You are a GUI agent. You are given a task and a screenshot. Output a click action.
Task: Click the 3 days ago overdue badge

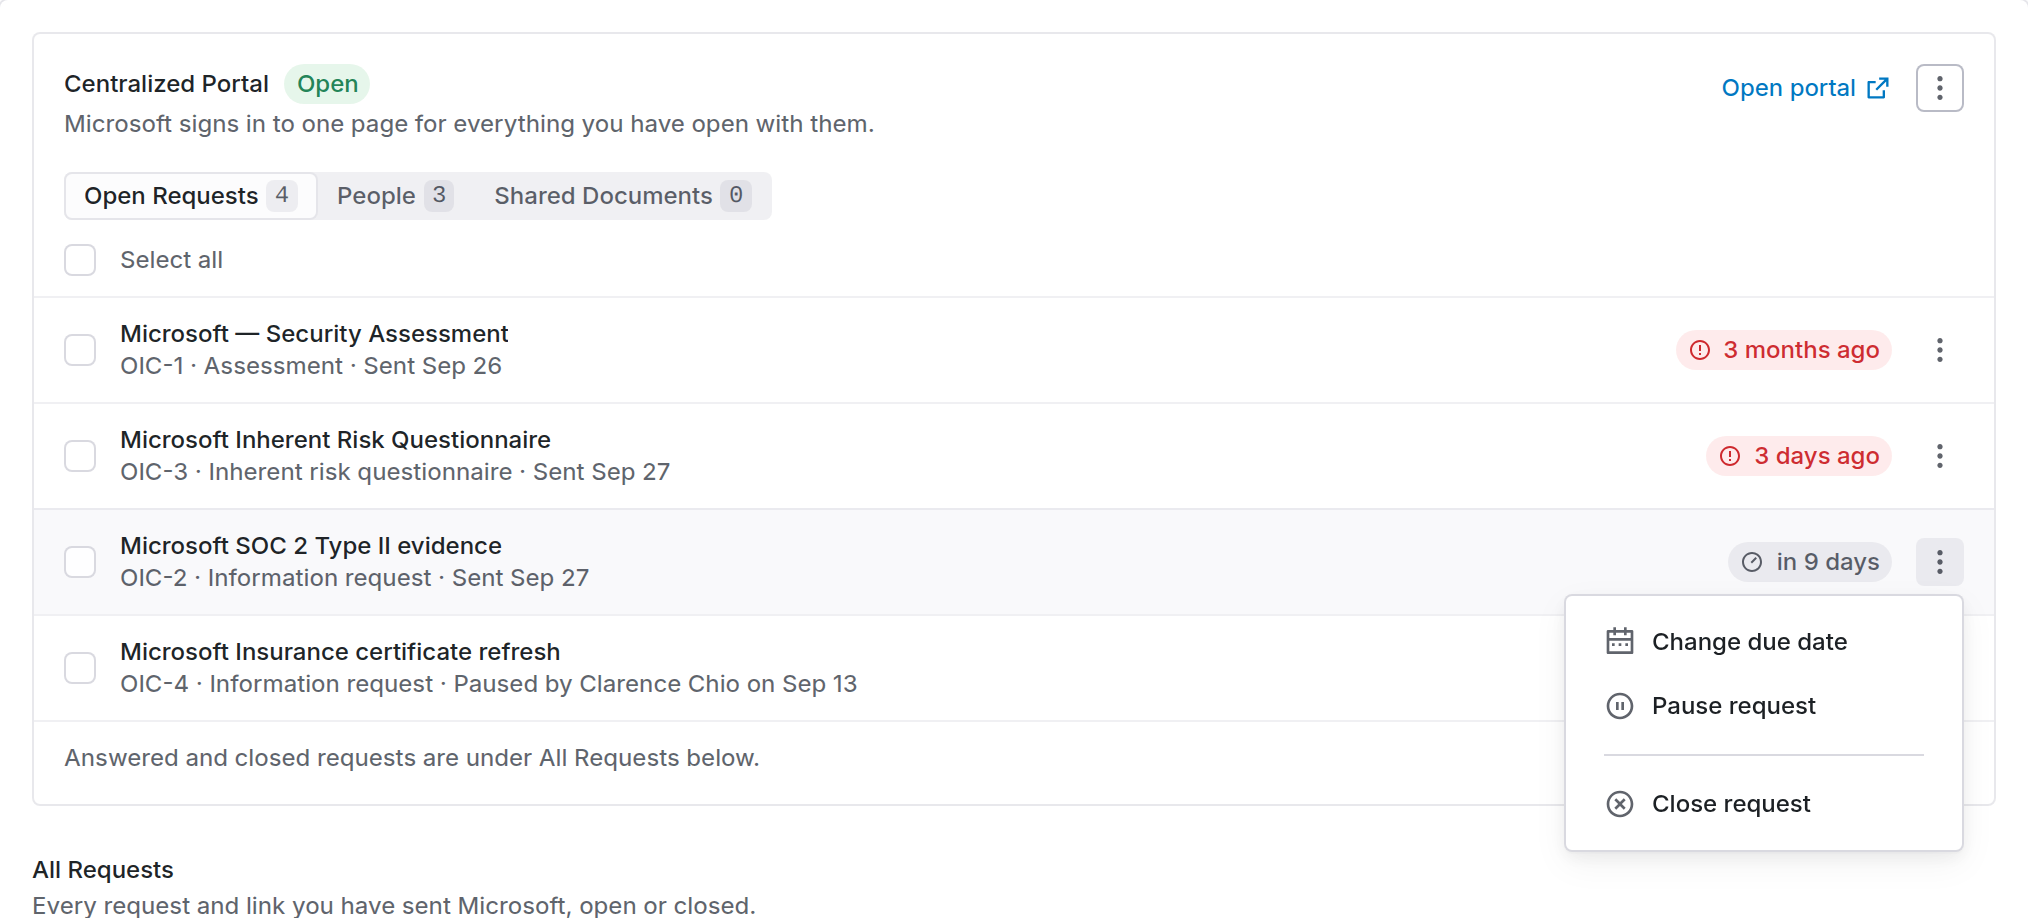pos(1799,456)
